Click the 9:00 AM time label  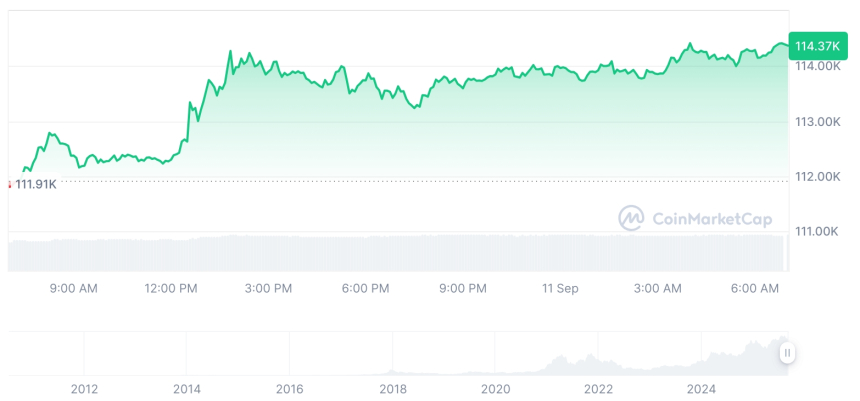(x=74, y=289)
